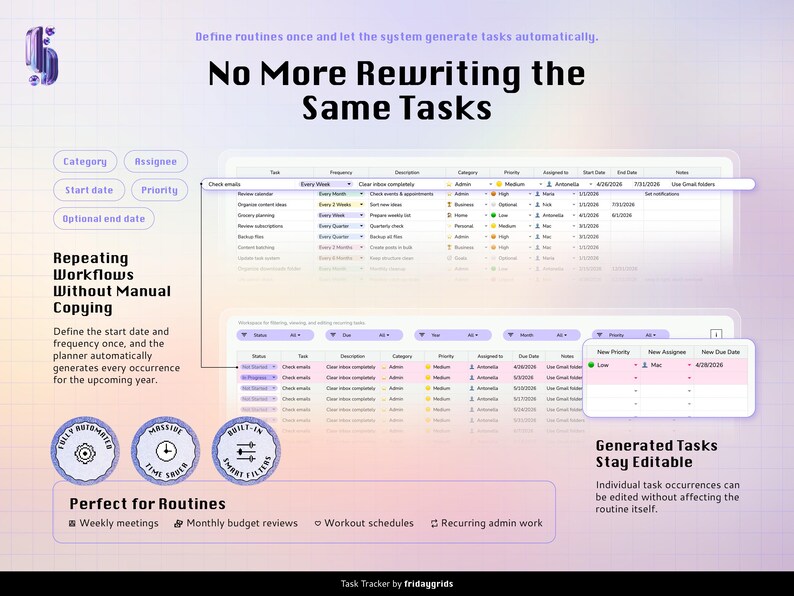Click the icon beside Weekly meetings
This screenshot has width=794, height=596.
tap(72, 524)
